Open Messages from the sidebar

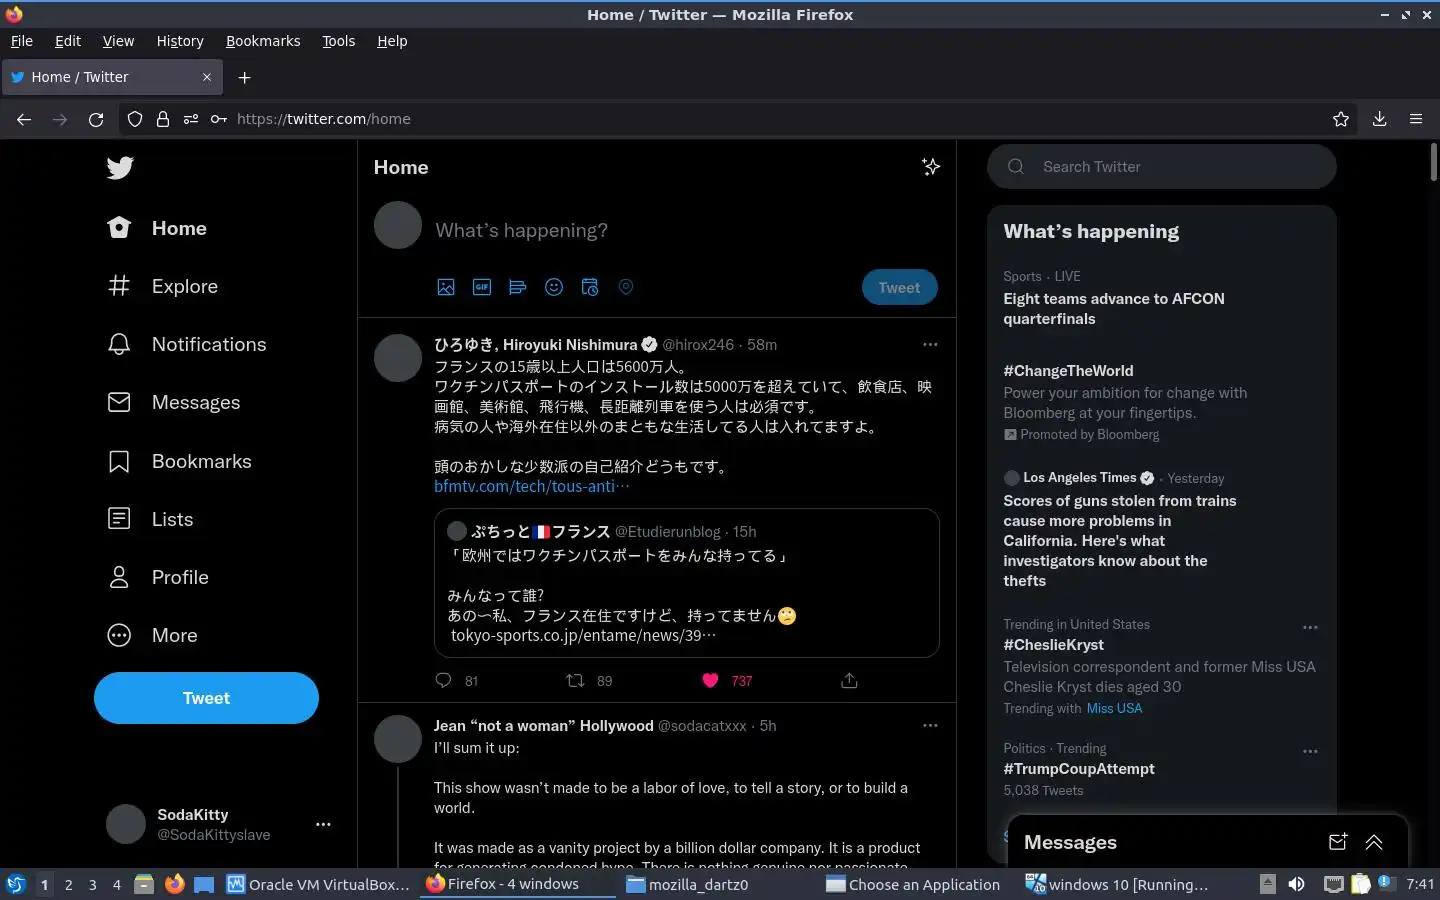pyautogui.click(x=173, y=402)
